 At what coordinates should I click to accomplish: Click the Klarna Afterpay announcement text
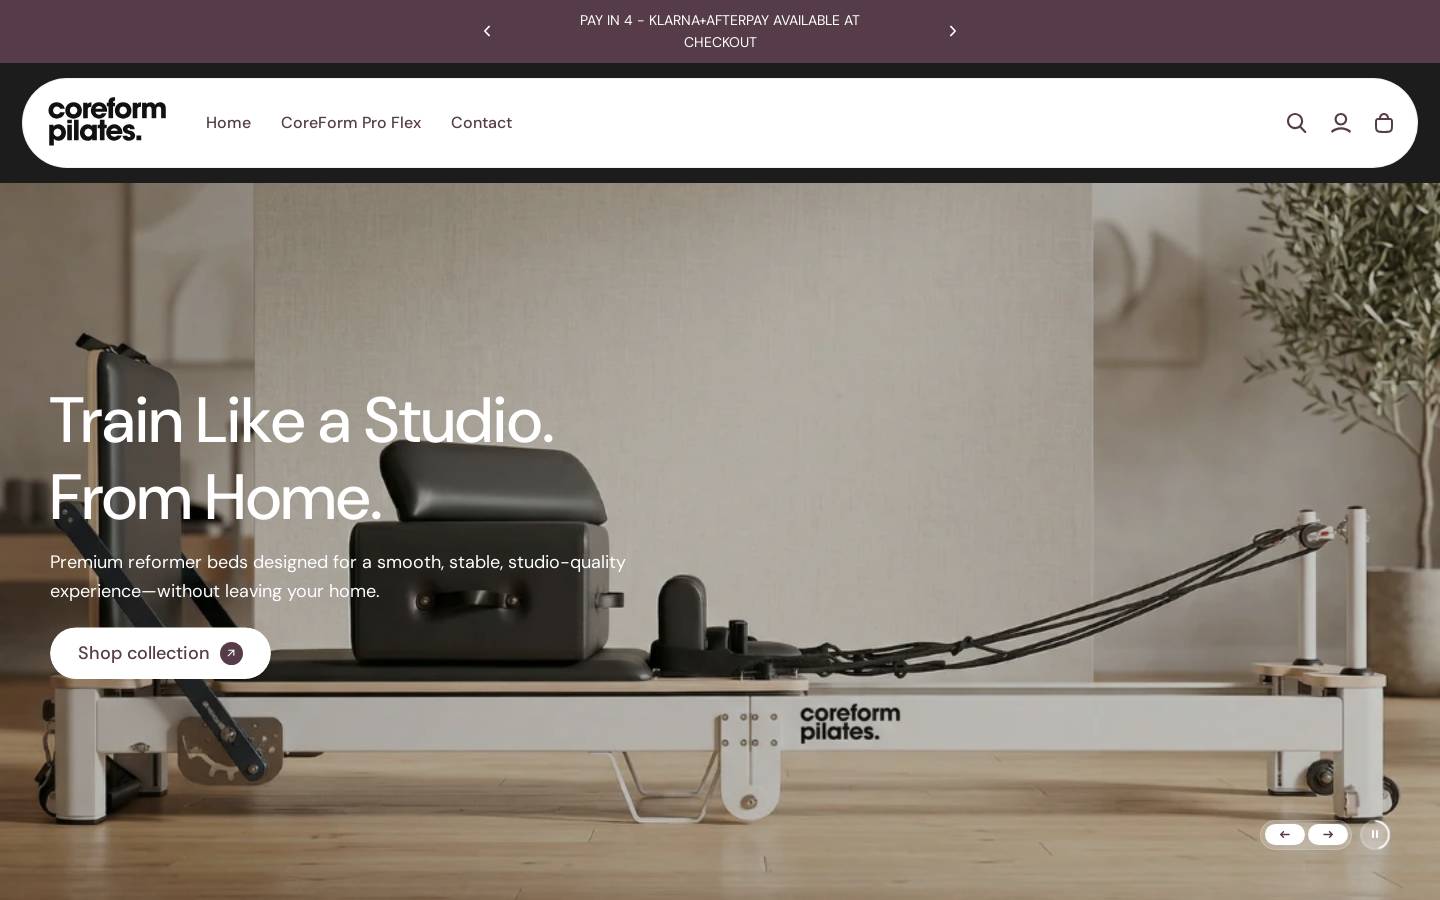(x=720, y=31)
